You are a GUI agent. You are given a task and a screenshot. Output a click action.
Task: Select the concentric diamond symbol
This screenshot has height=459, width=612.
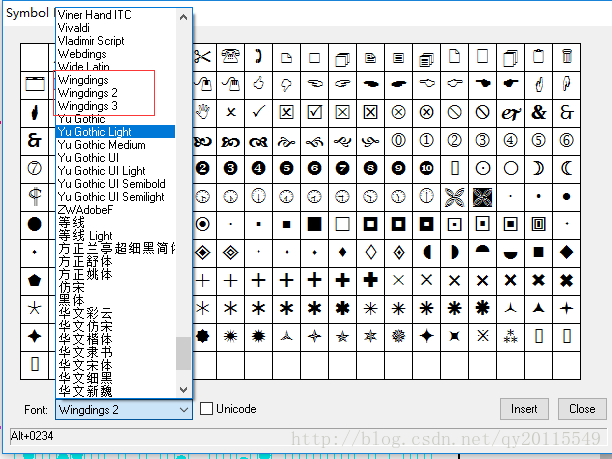[231, 252]
